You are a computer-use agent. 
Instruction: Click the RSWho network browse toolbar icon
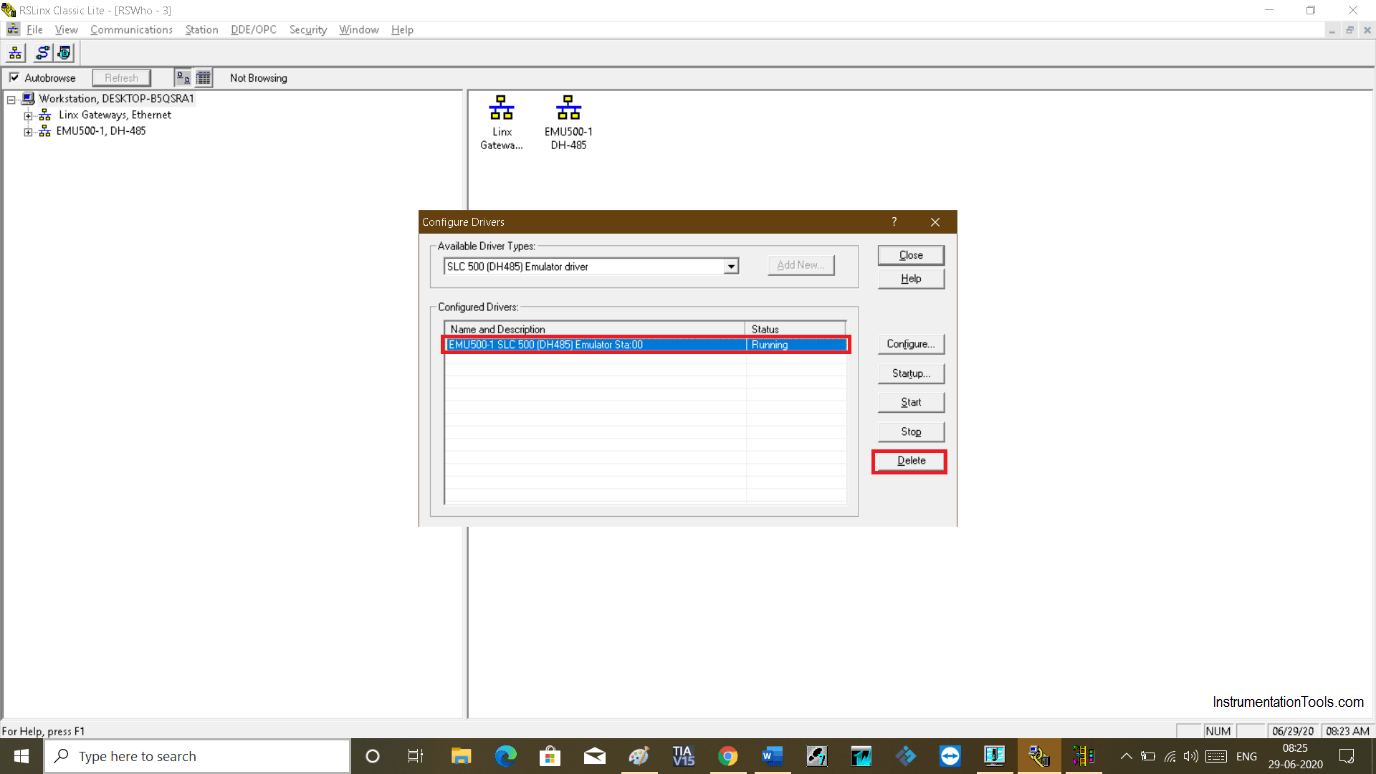click(16, 53)
